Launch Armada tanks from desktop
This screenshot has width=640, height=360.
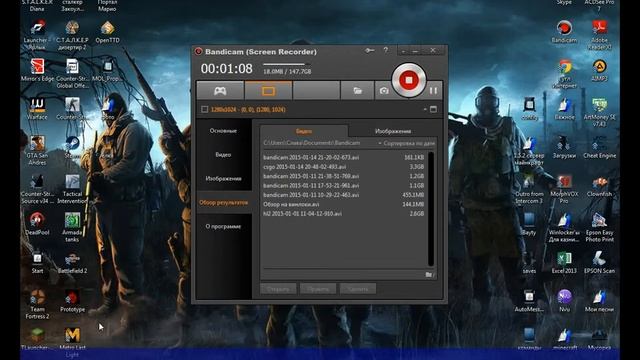(x=72, y=227)
